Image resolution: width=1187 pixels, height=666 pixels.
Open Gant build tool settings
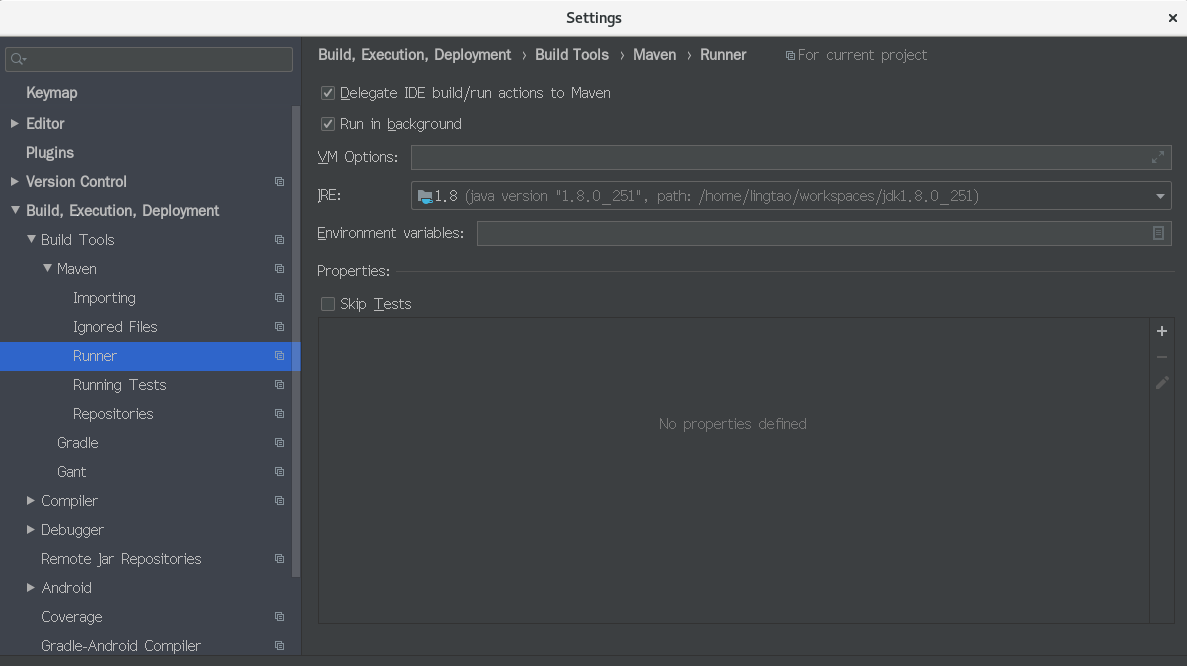(x=72, y=472)
